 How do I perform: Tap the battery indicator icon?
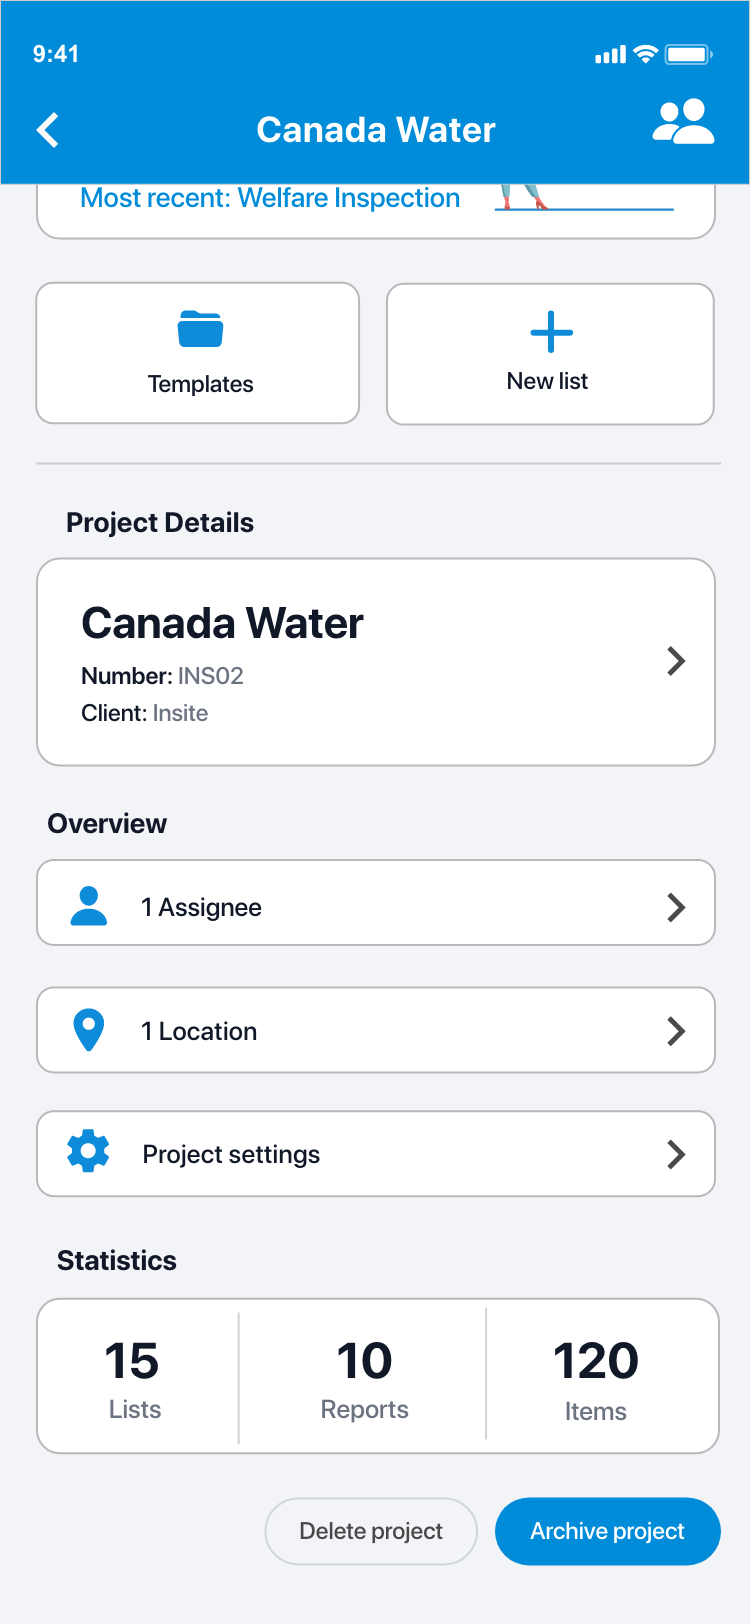(x=688, y=55)
